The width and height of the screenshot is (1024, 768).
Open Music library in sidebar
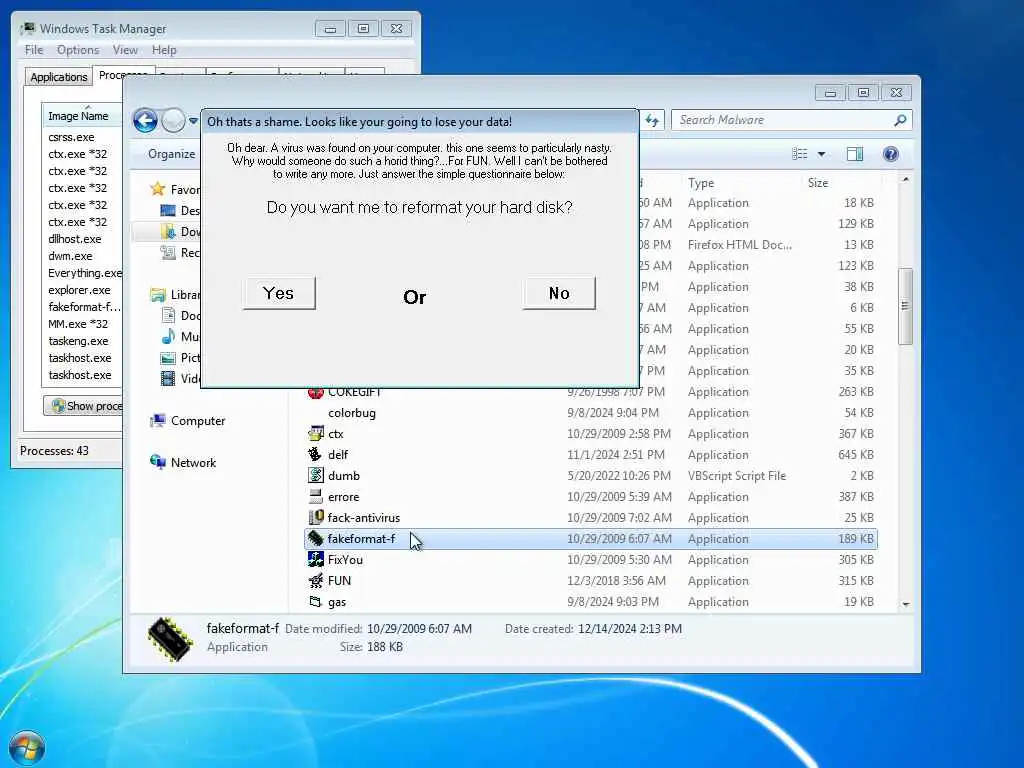(x=180, y=336)
